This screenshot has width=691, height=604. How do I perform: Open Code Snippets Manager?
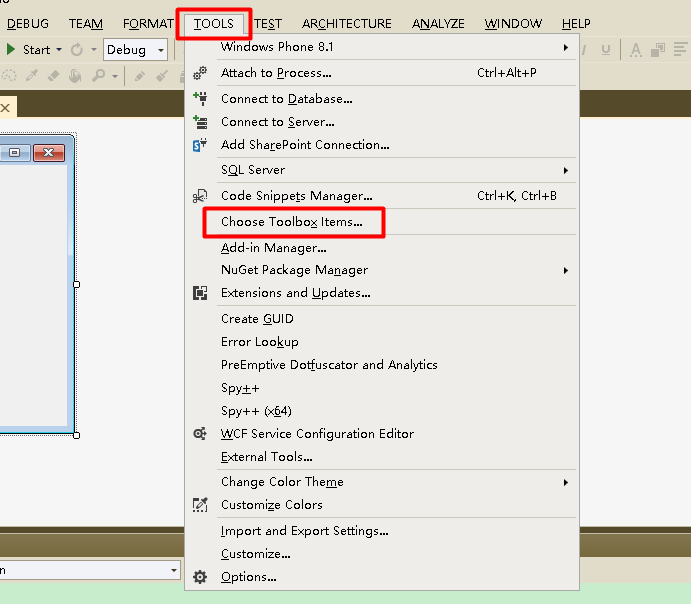pos(382,196)
